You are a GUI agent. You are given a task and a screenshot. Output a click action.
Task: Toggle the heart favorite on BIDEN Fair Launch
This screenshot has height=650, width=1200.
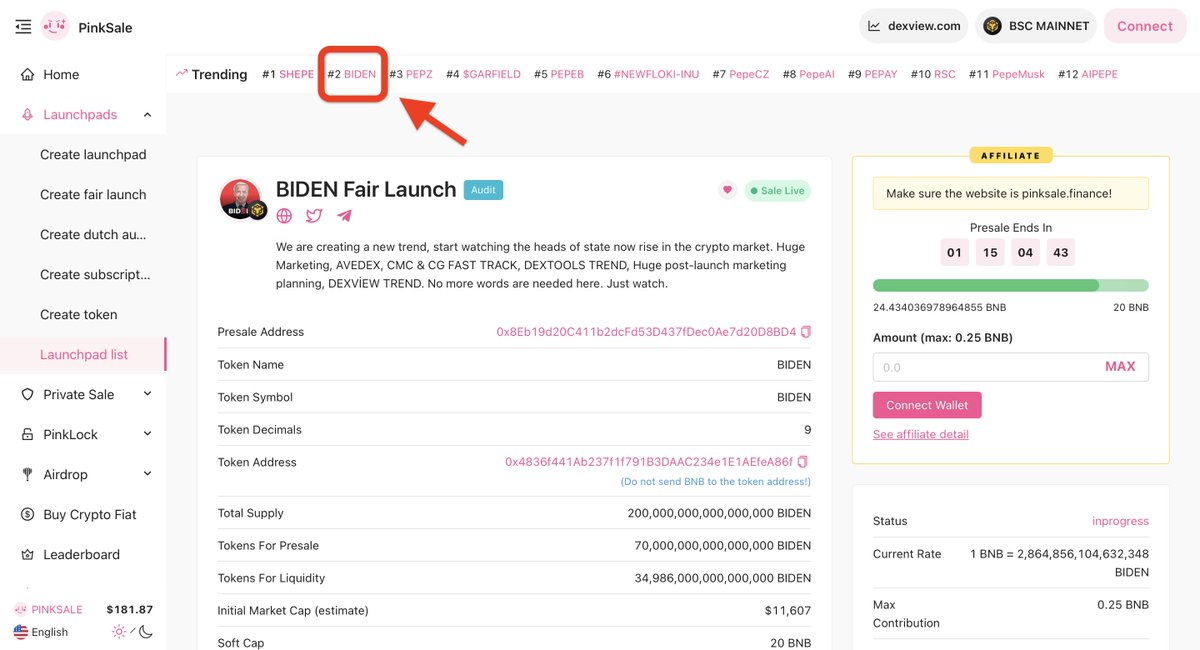point(727,189)
